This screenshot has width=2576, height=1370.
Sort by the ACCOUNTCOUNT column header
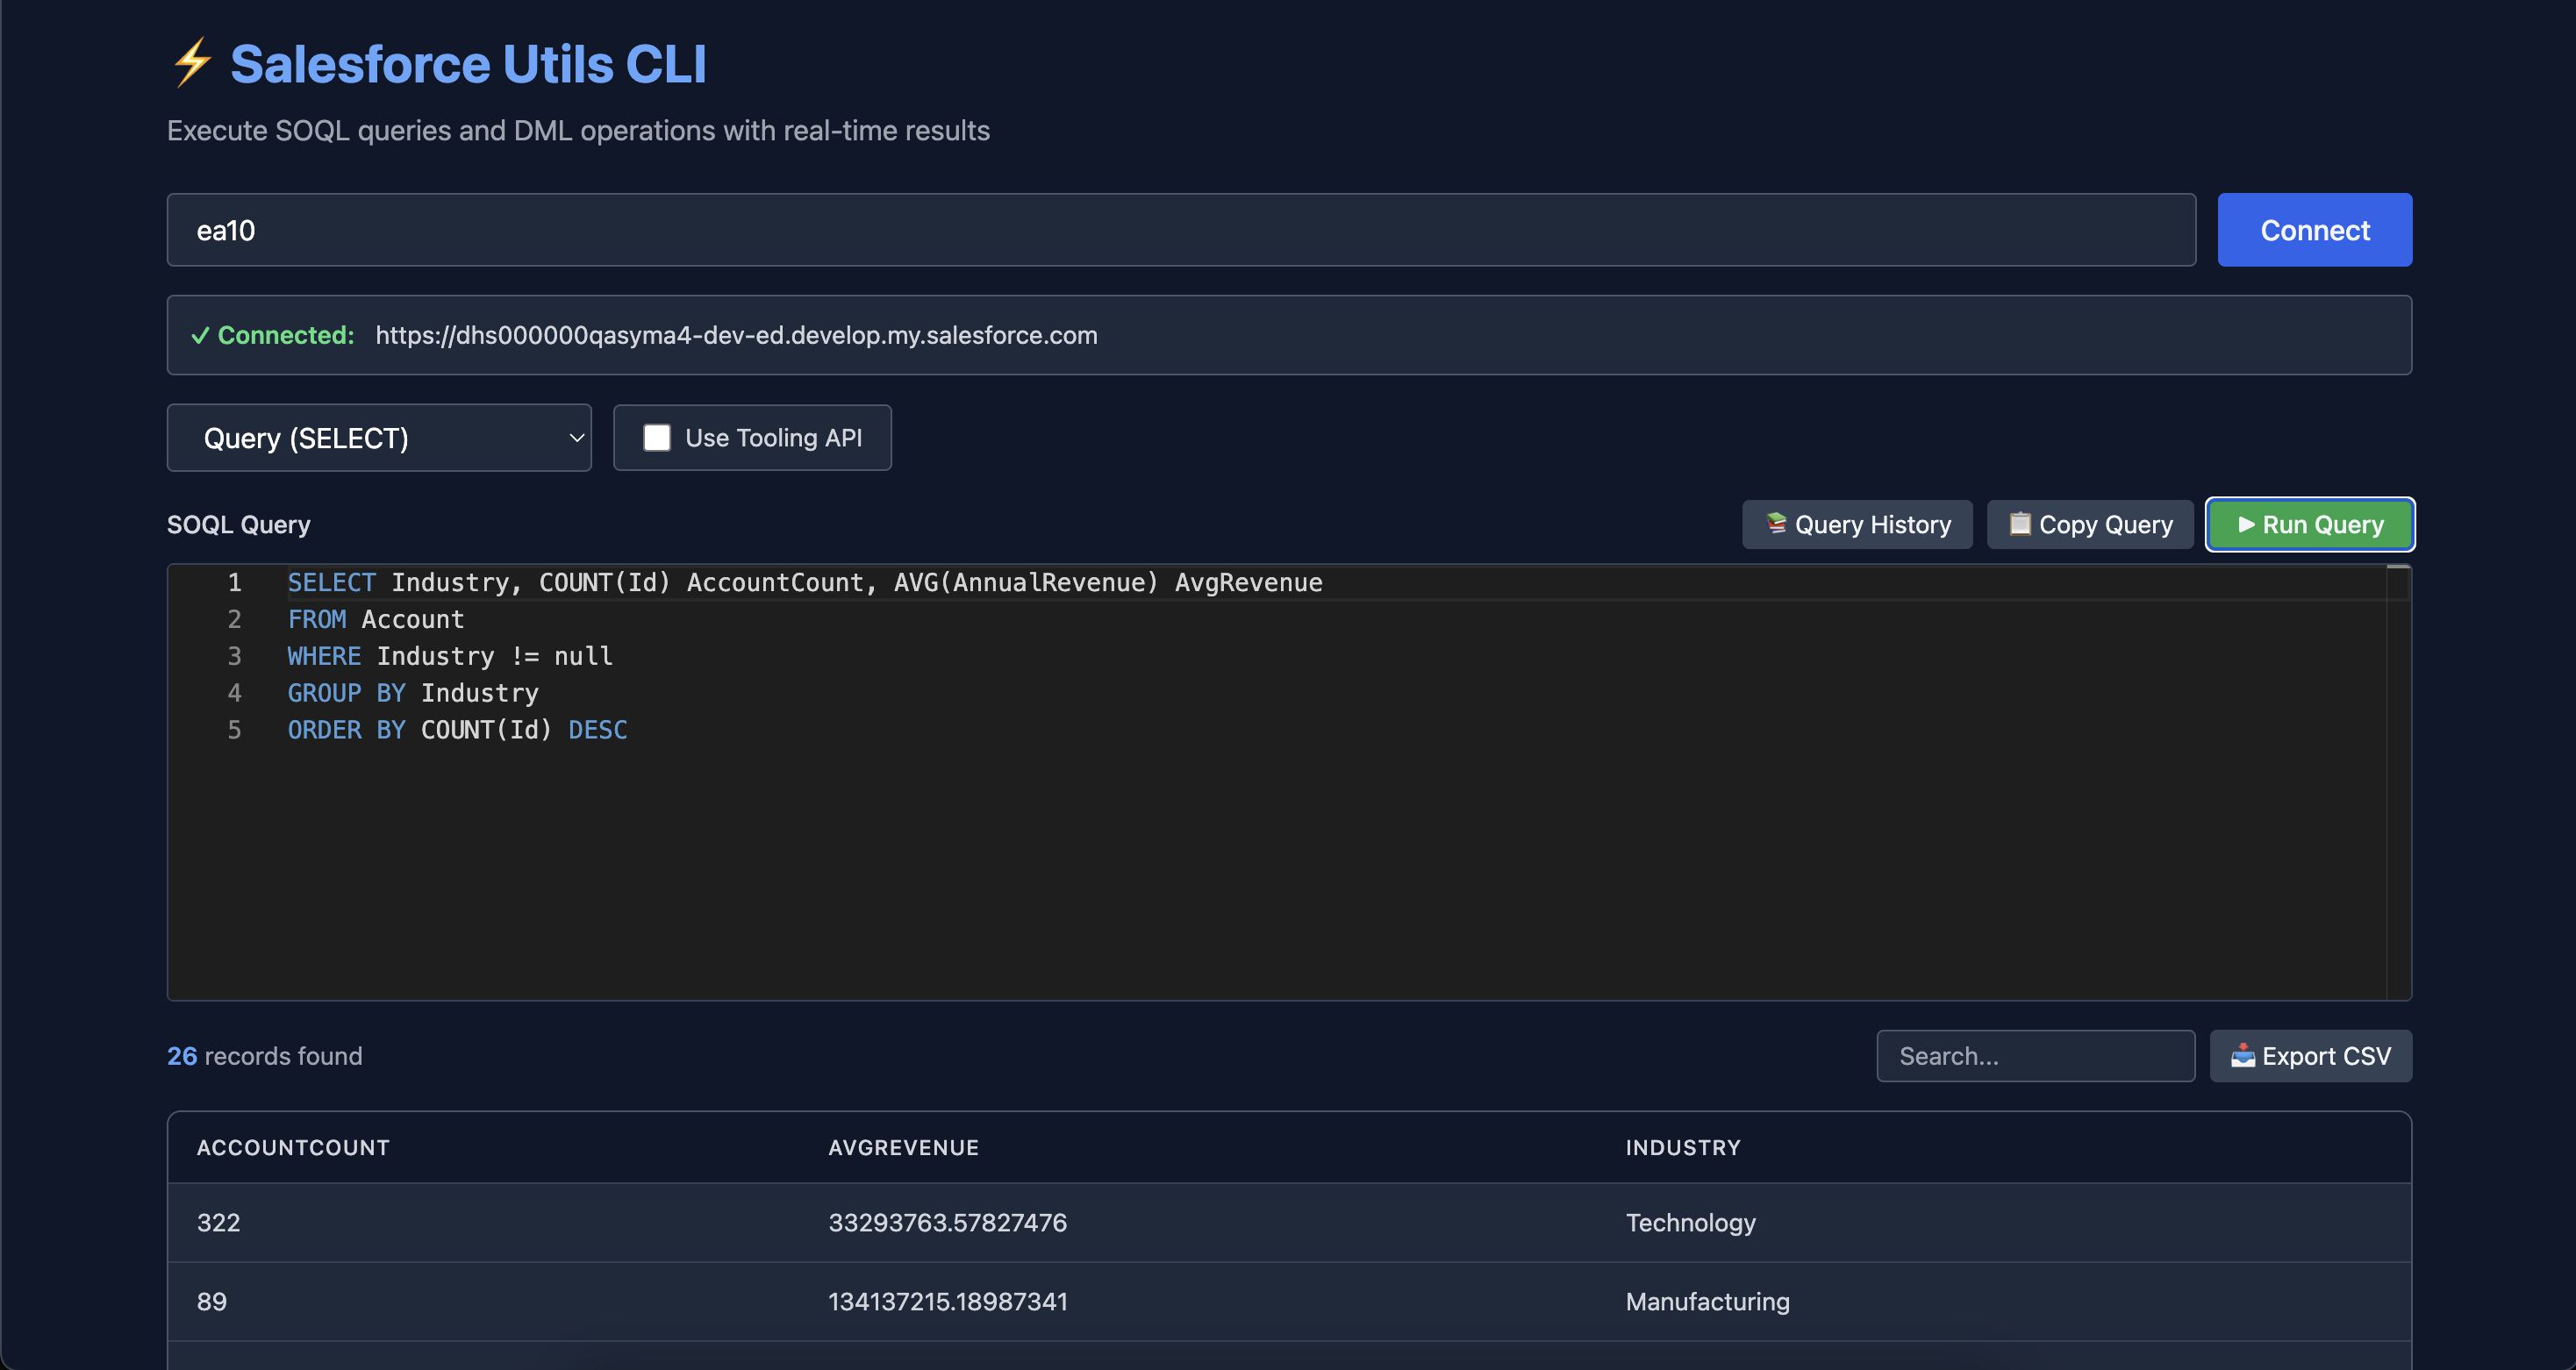click(293, 1148)
